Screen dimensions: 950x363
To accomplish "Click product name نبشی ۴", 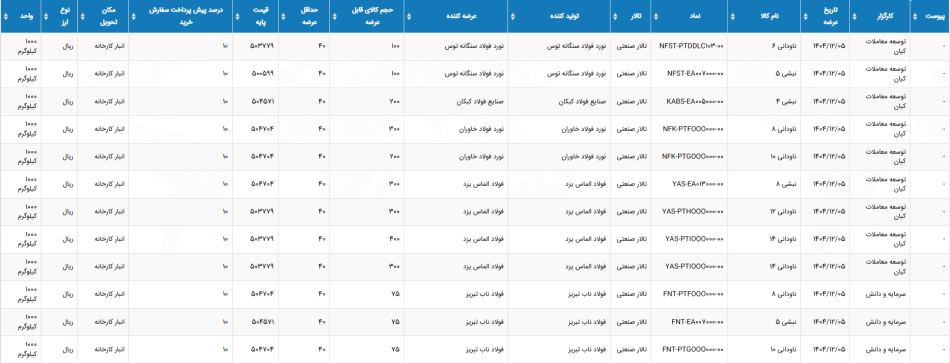I will pos(785,102).
